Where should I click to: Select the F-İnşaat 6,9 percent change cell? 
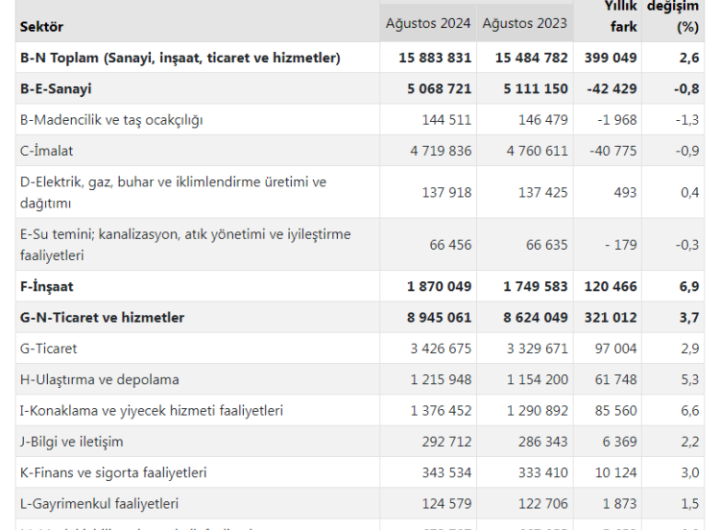point(689,287)
